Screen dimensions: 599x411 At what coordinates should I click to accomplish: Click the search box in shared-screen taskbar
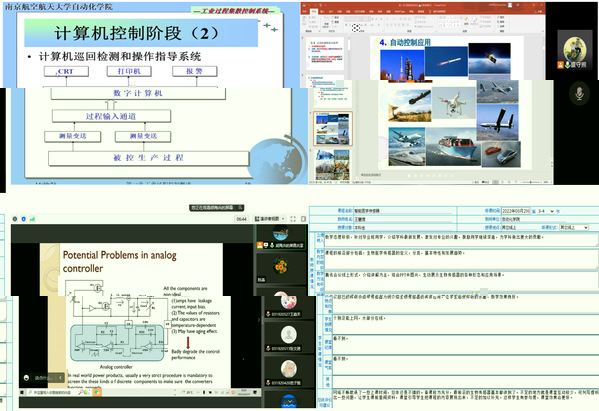click(52, 392)
